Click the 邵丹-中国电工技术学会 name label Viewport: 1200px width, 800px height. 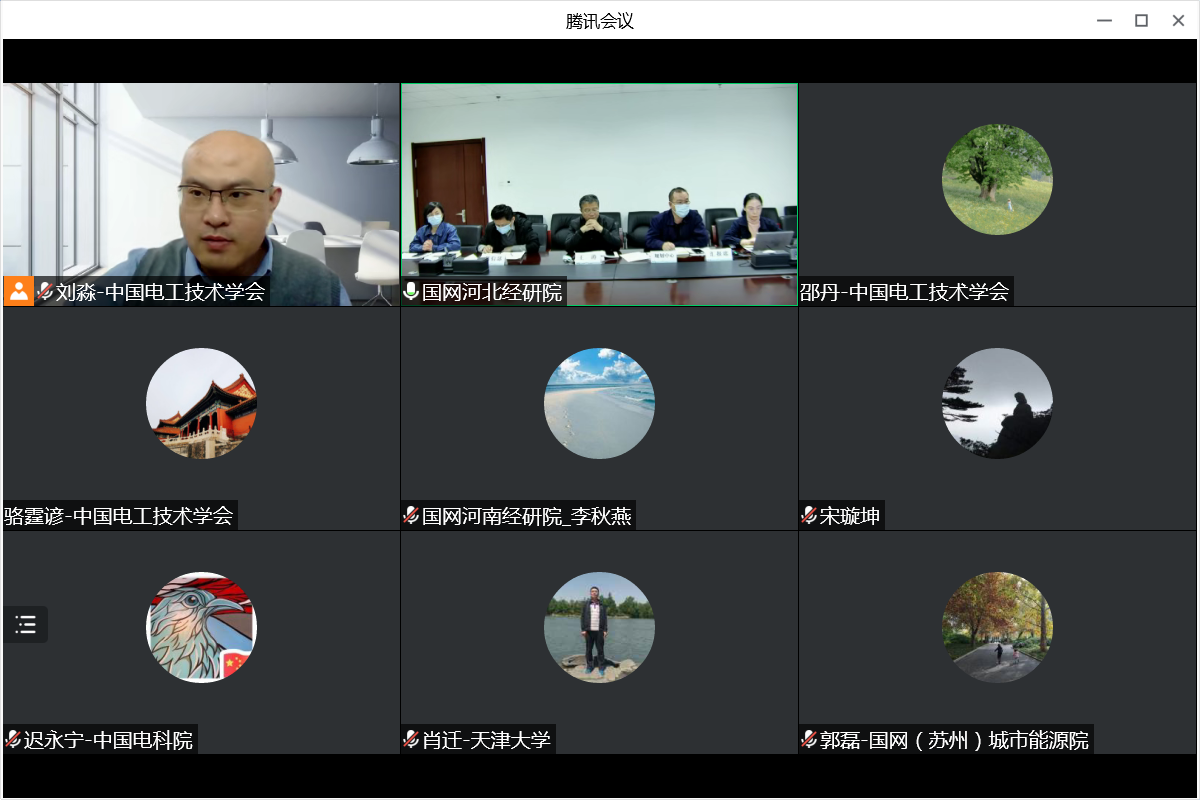(905, 292)
